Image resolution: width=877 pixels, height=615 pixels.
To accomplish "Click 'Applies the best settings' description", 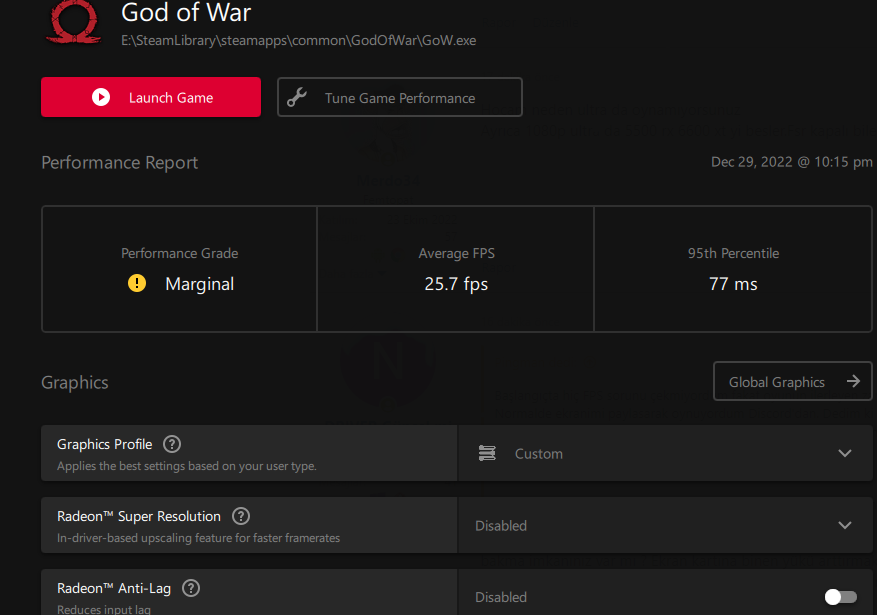I will pyautogui.click(x=187, y=466).
